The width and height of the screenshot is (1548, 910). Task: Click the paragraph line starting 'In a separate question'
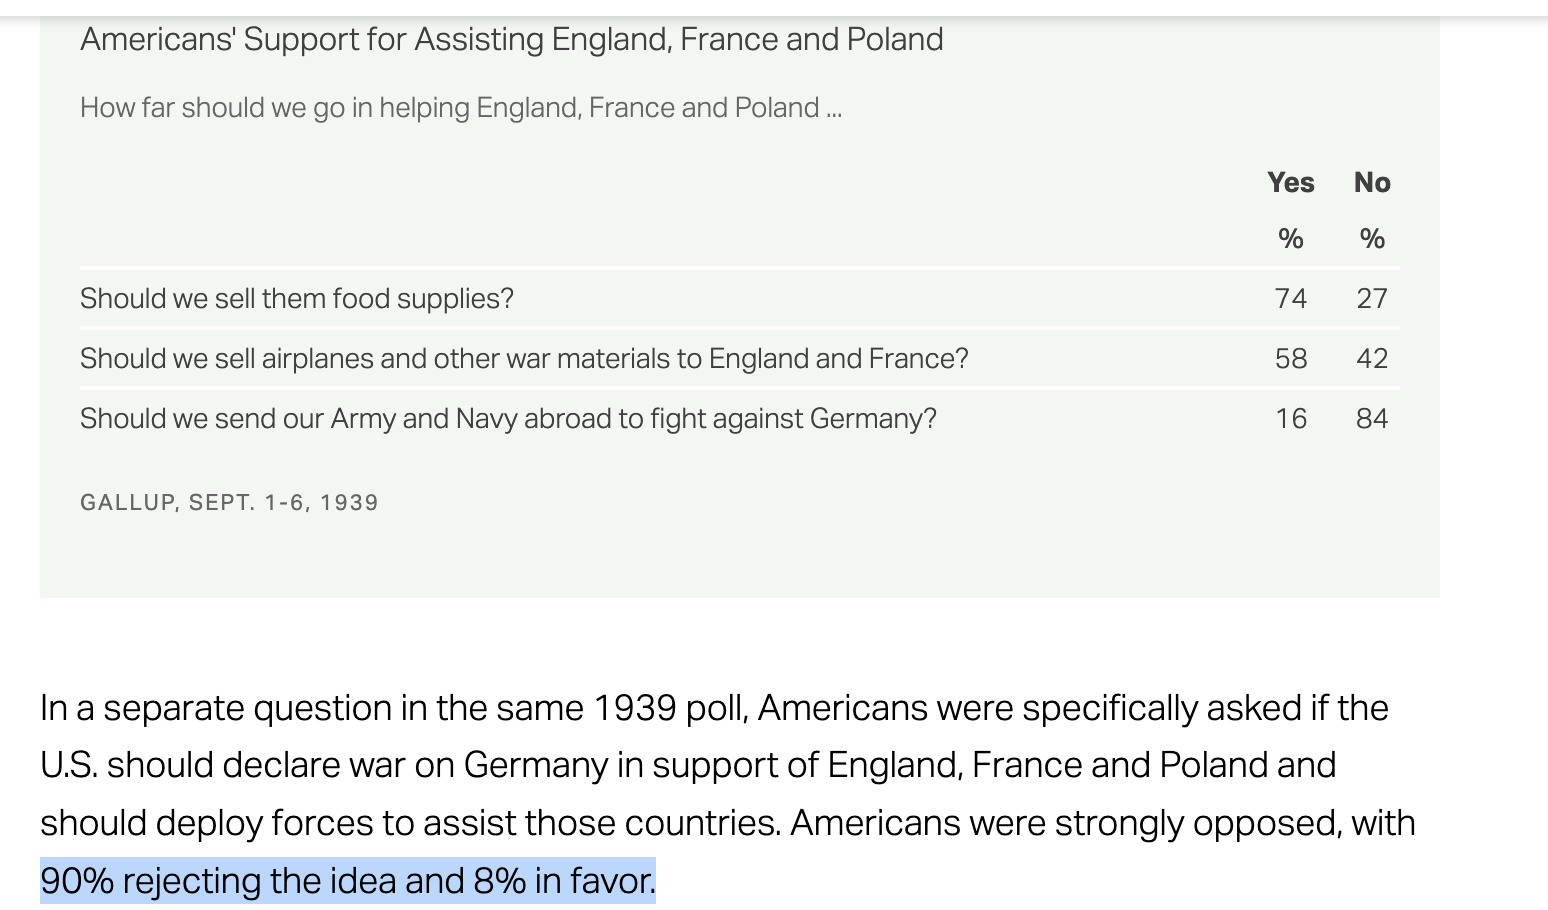pyautogui.click(x=714, y=708)
